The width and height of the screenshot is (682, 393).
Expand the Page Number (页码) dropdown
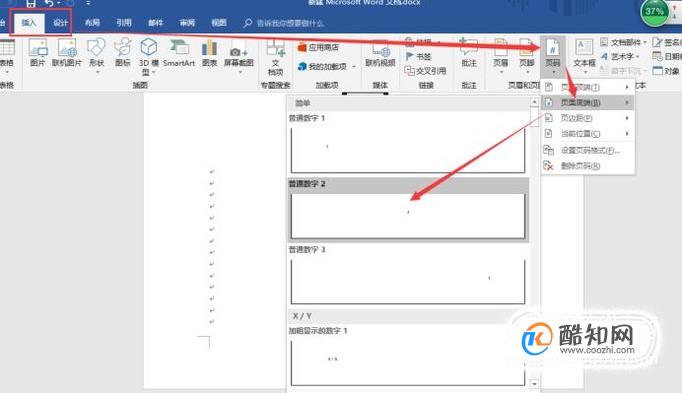point(553,56)
